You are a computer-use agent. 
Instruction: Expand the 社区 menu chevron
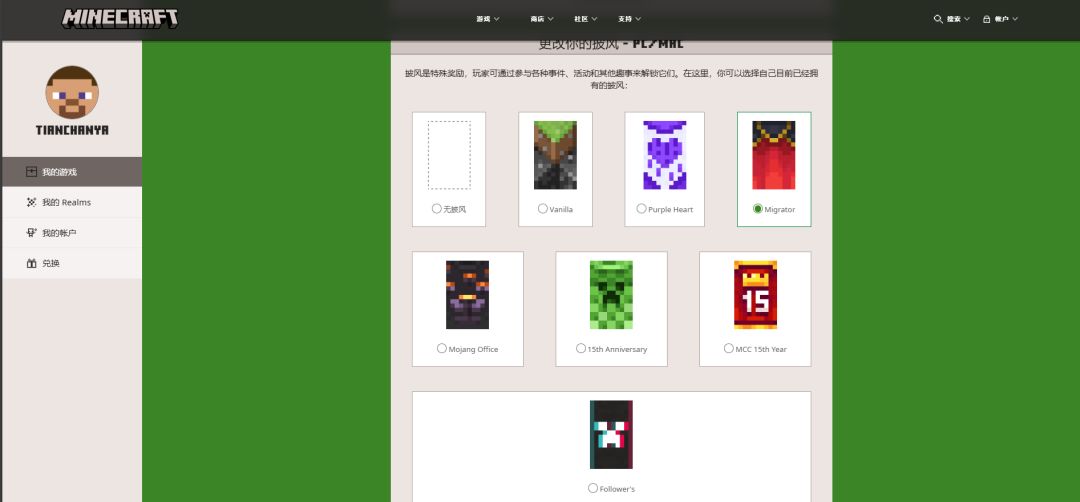coord(594,19)
